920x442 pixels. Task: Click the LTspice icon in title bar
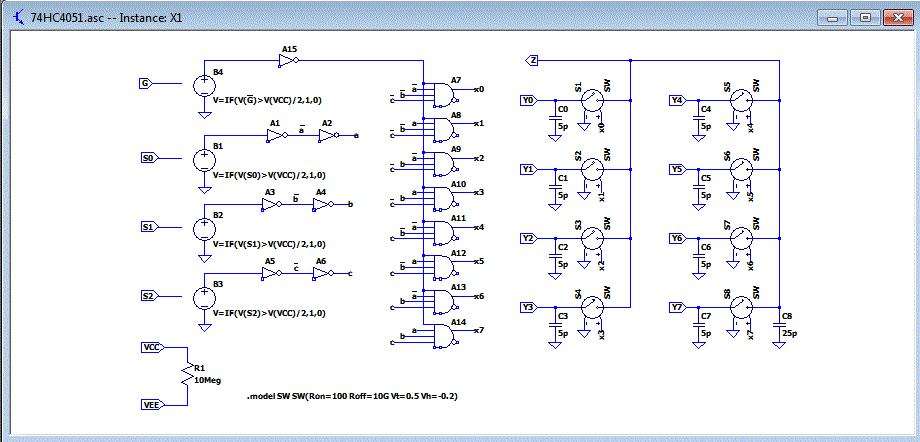[19, 17]
